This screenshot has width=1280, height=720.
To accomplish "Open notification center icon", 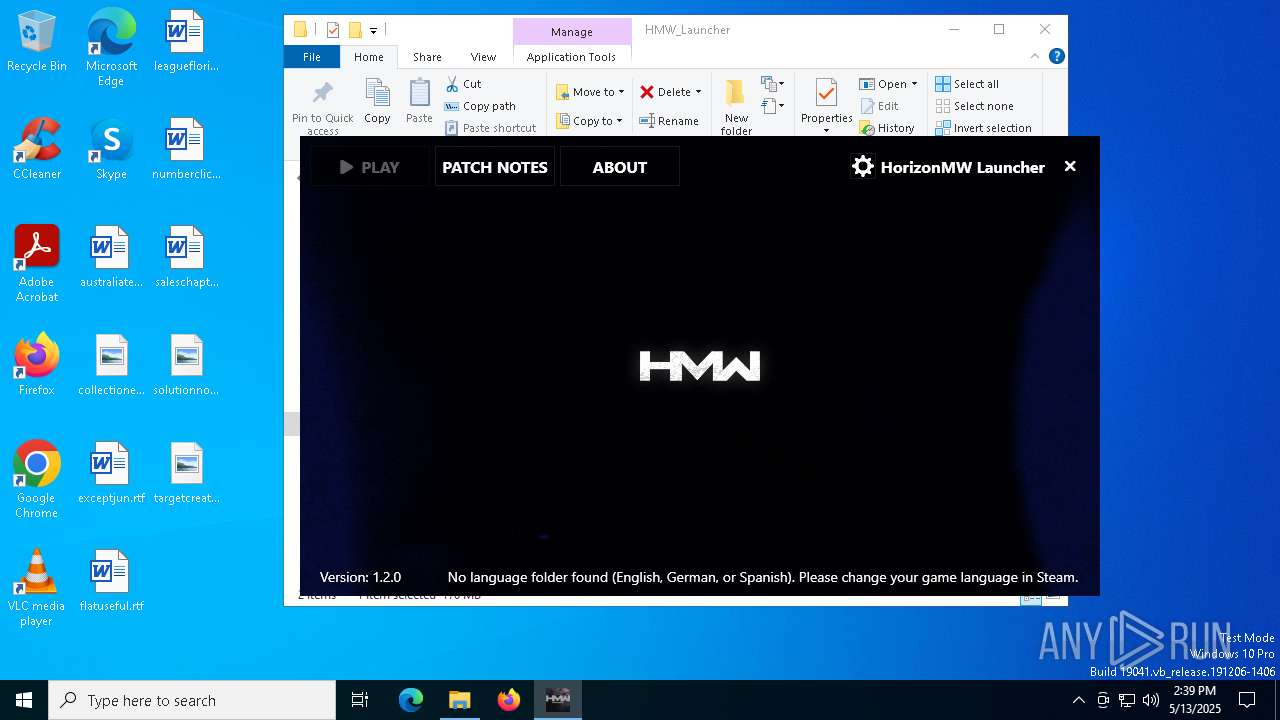I will click(x=1247, y=700).
